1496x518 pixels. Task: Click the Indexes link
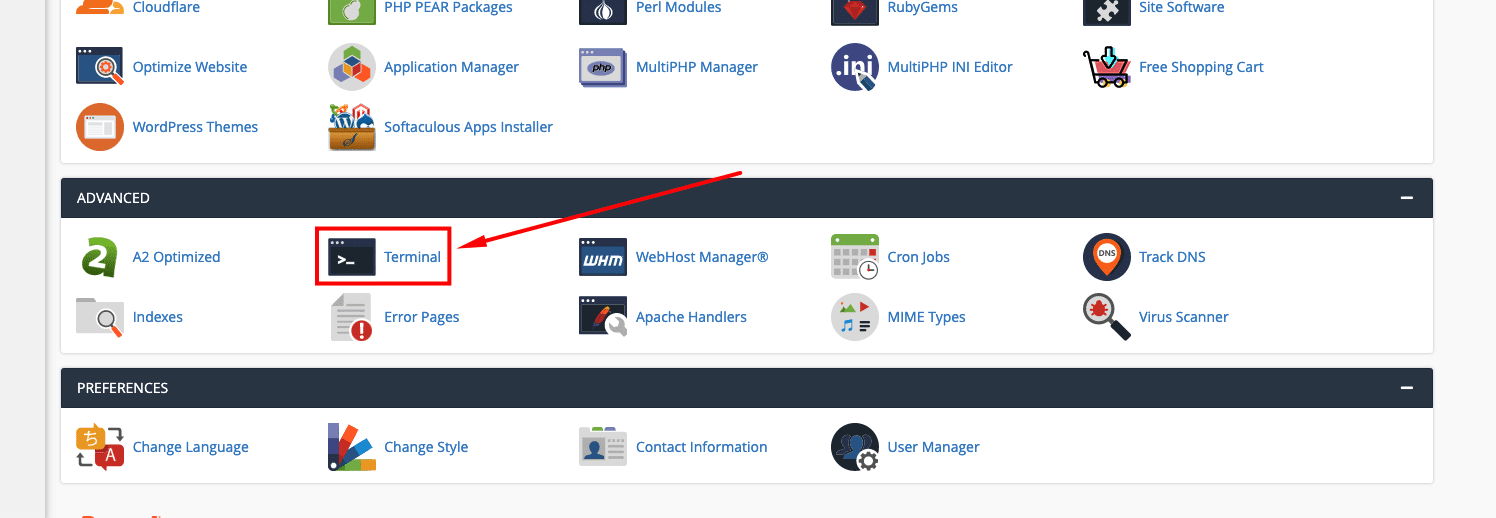[157, 317]
